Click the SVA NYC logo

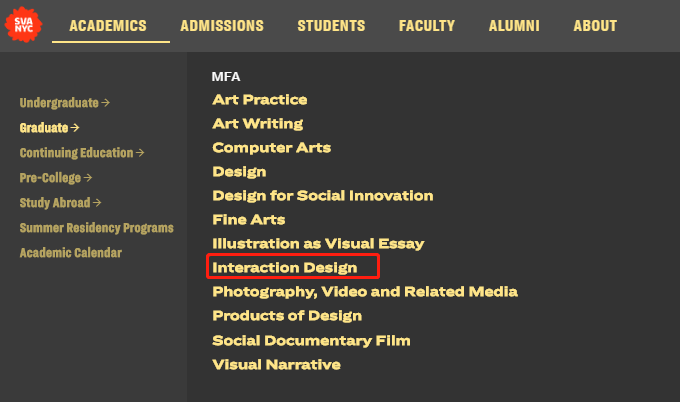pos(23,25)
